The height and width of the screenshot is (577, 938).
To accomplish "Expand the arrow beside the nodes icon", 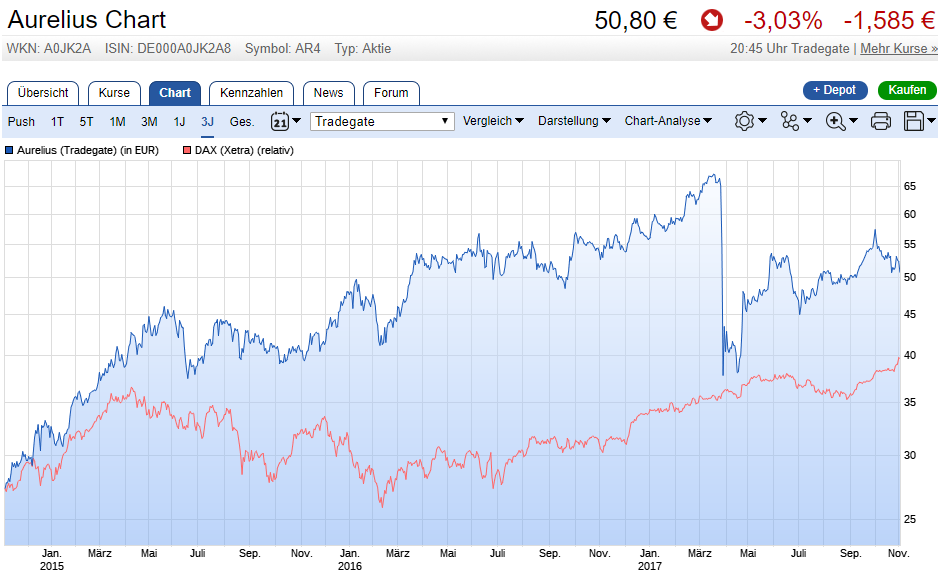I will tap(808, 121).
